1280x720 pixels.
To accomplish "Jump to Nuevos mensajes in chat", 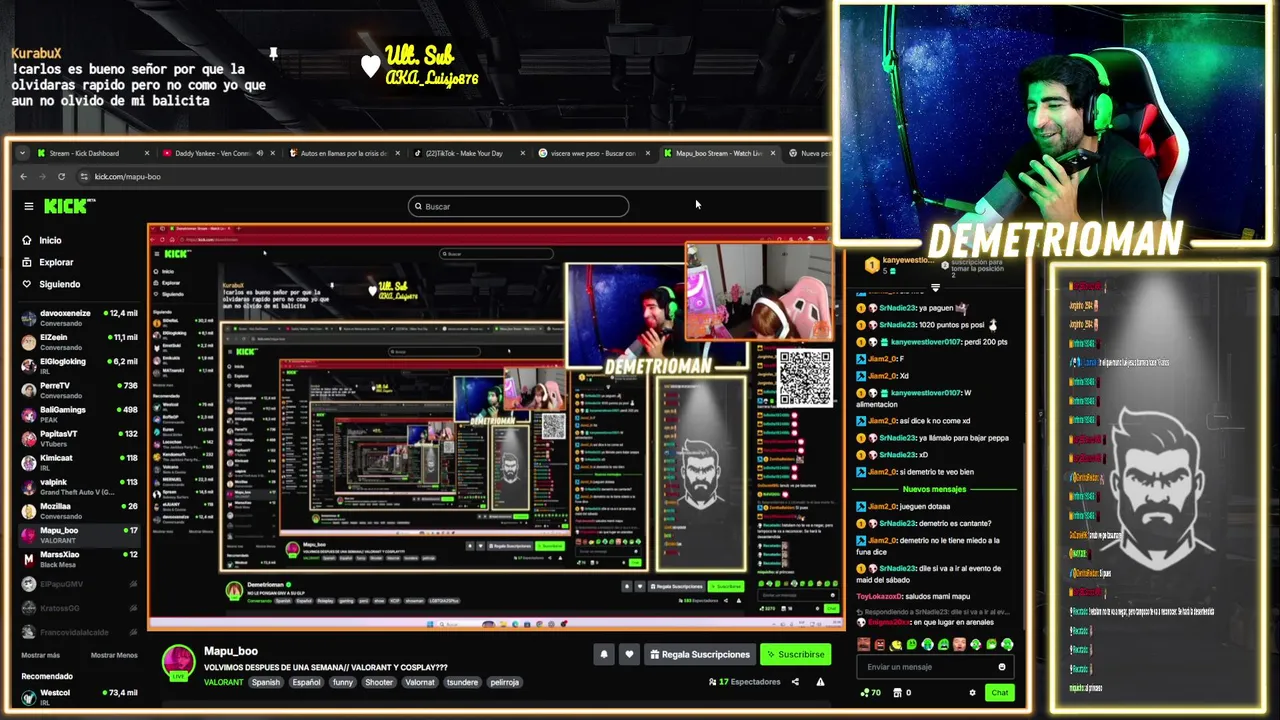I will tap(934, 489).
